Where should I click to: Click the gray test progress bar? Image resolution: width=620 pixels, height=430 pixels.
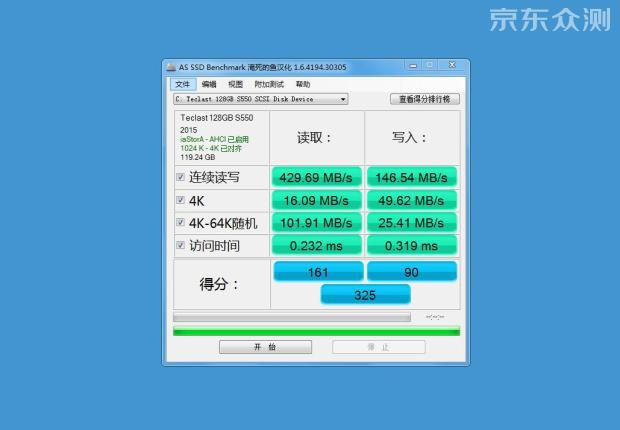[292, 317]
